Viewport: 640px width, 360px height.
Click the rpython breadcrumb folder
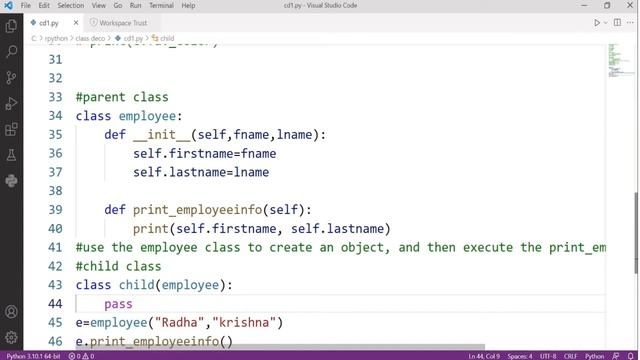pos(56,38)
